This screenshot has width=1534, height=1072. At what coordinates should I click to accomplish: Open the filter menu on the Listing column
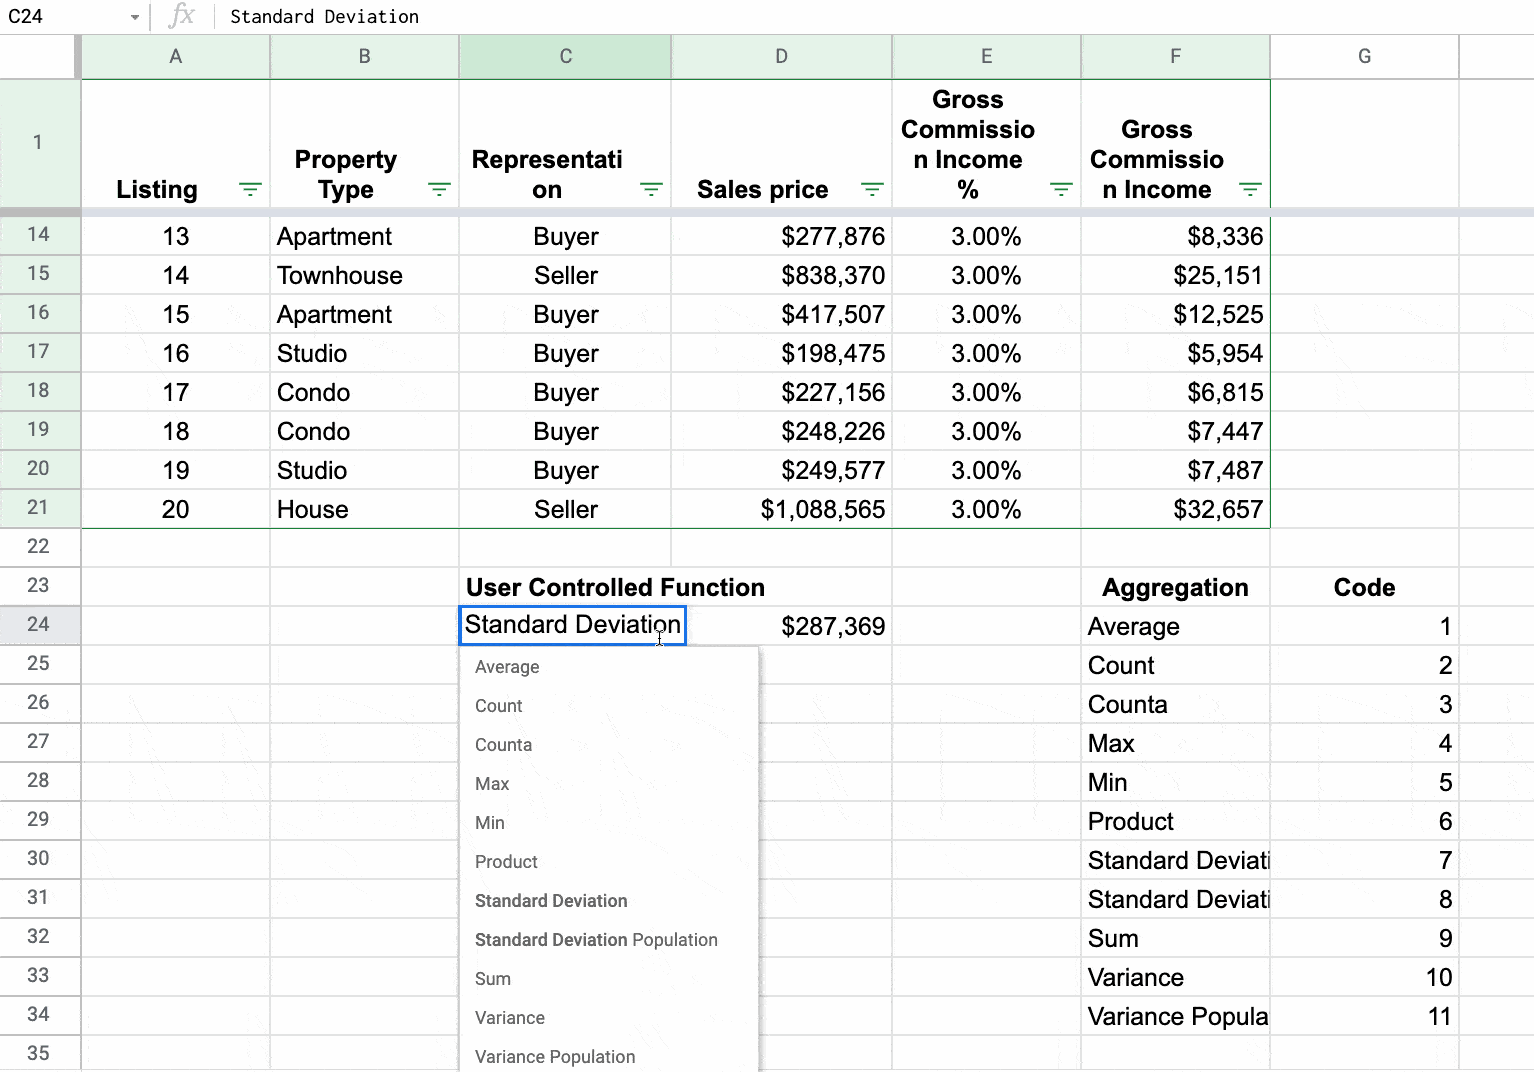pos(249,189)
